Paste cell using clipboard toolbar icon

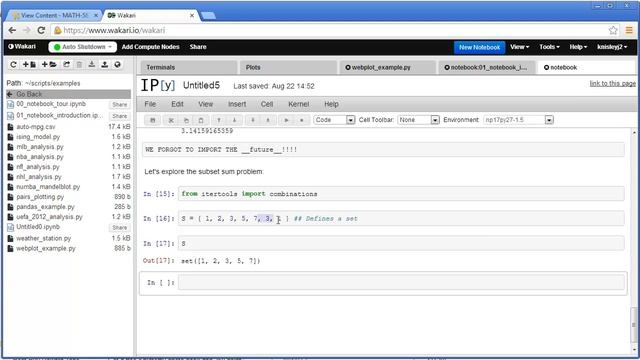pyautogui.click(x=201, y=120)
